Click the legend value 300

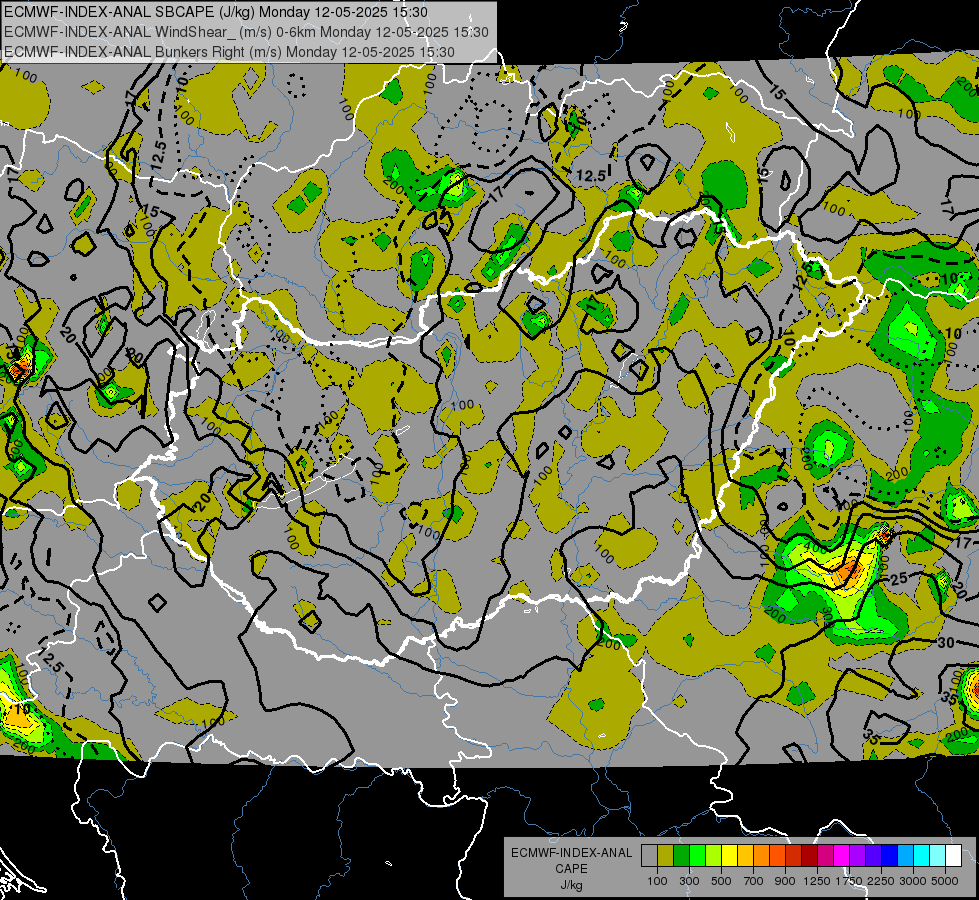[689, 881]
